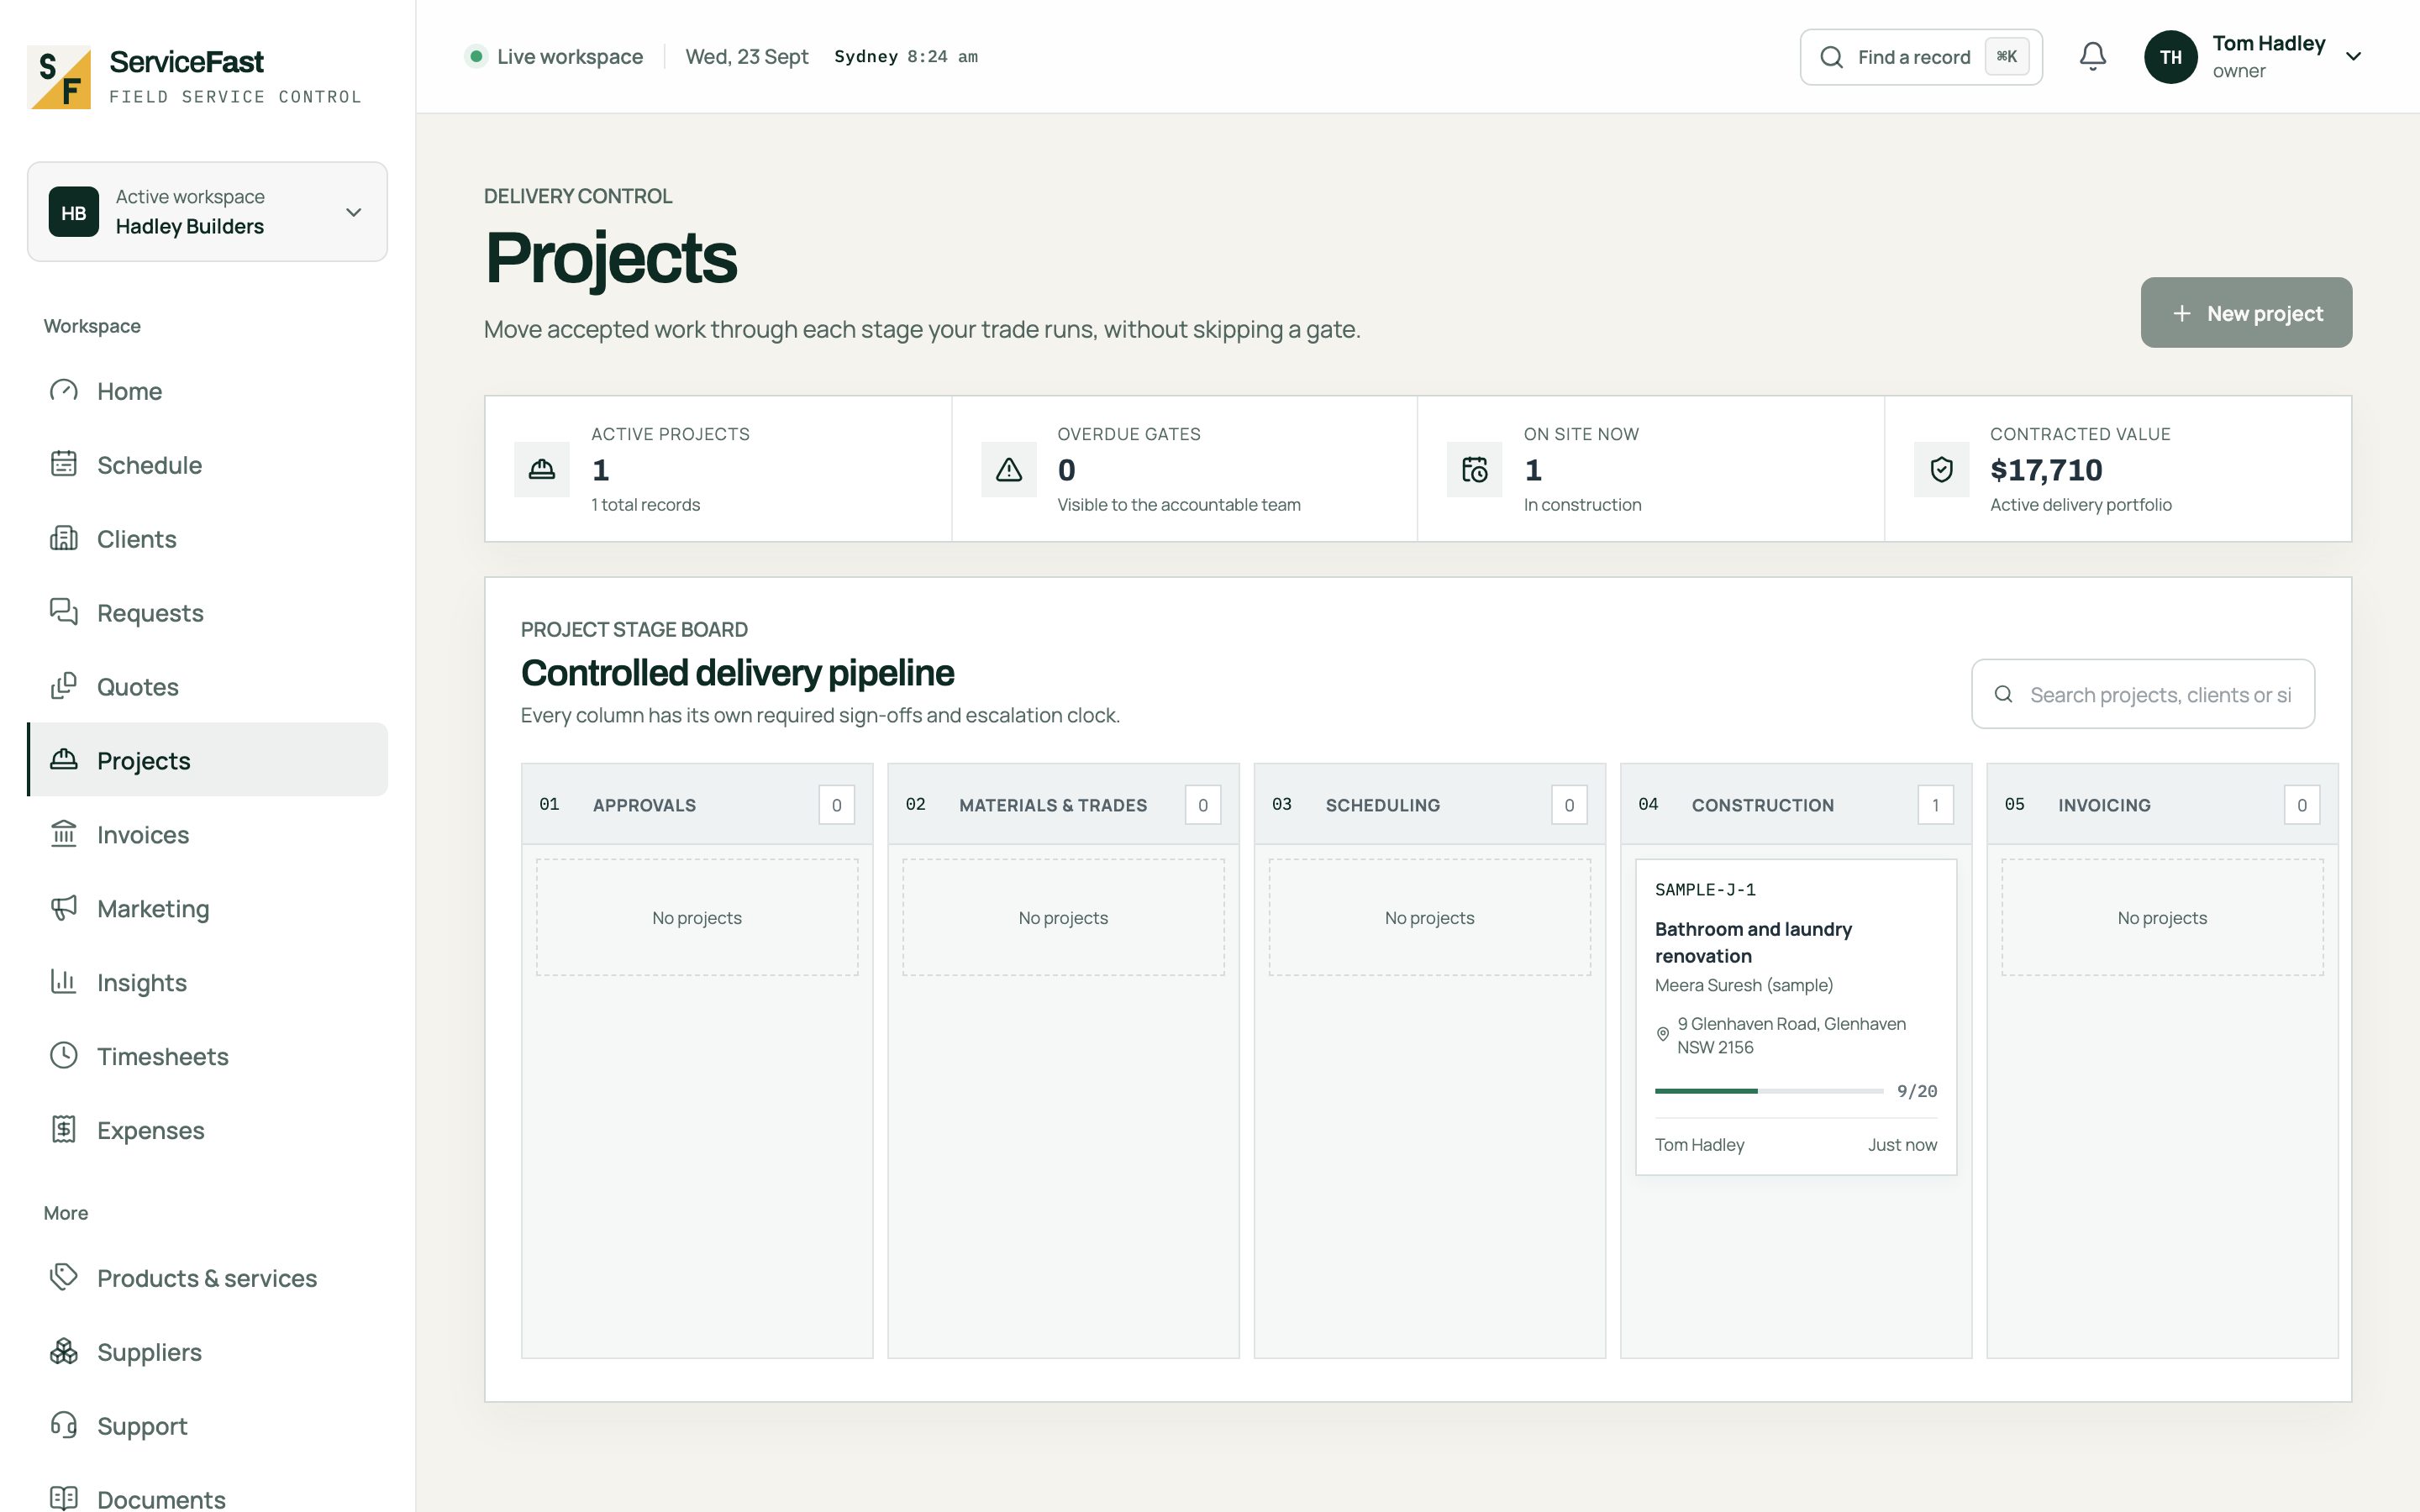Click the Active Projects hard-hat icon
The image size is (2420, 1512).
point(542,469)
